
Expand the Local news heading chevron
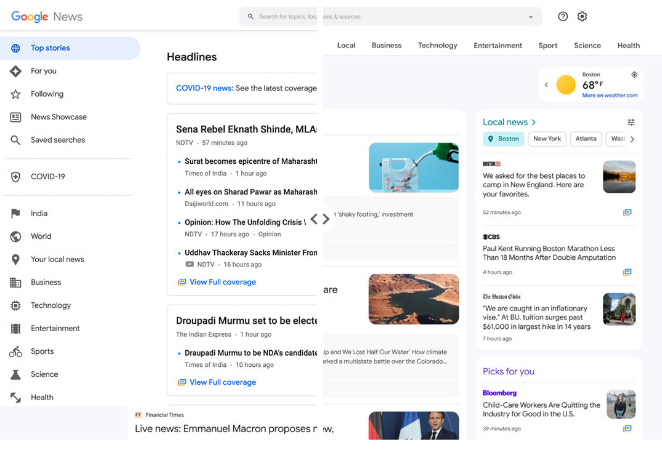pos(534,122)
